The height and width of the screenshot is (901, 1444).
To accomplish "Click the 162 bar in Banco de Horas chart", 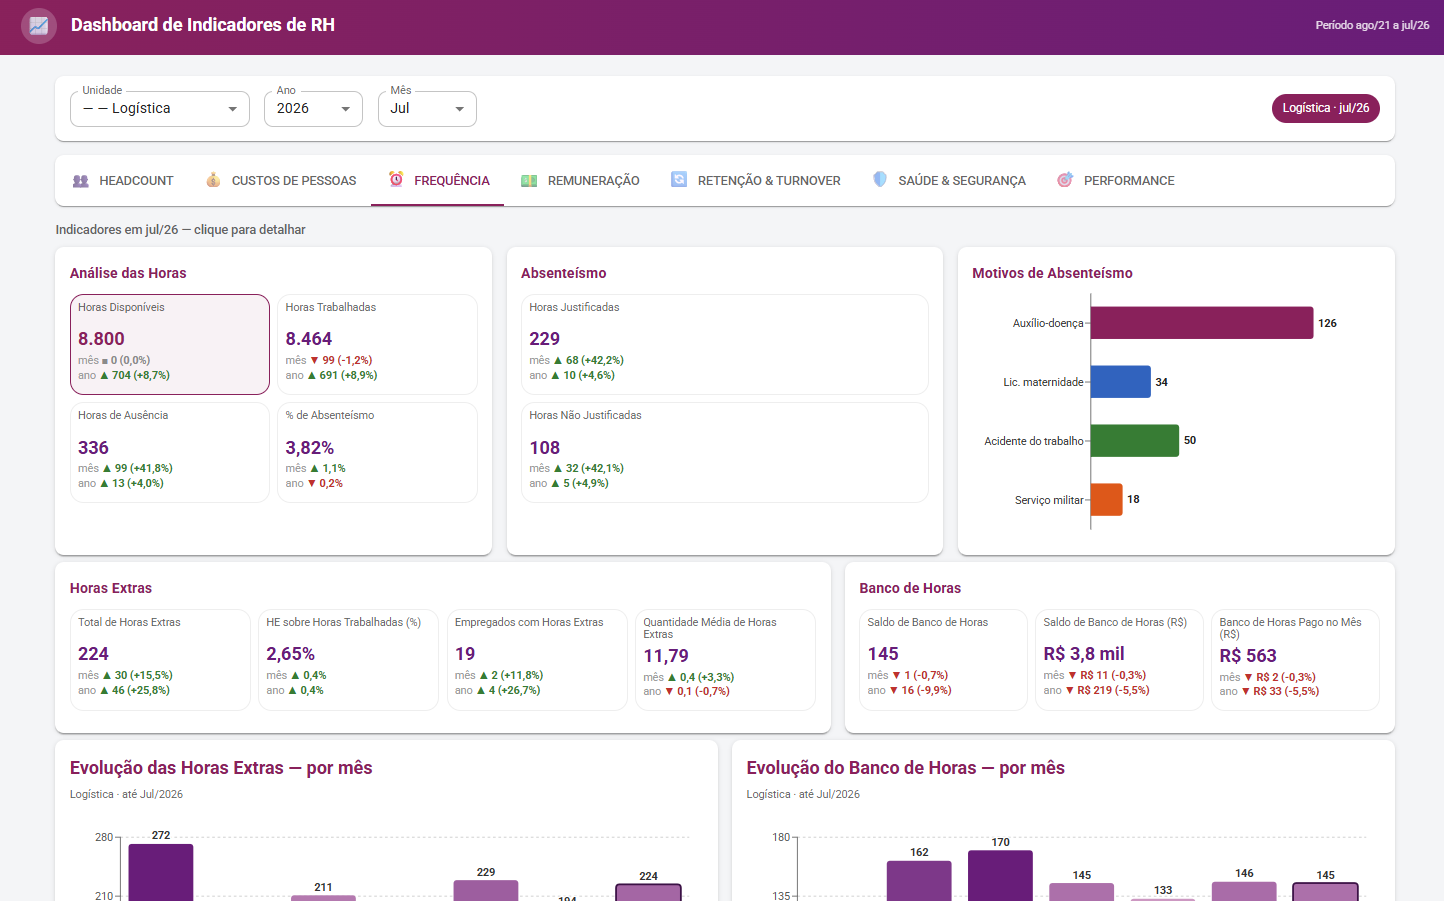I will point(919,881).
